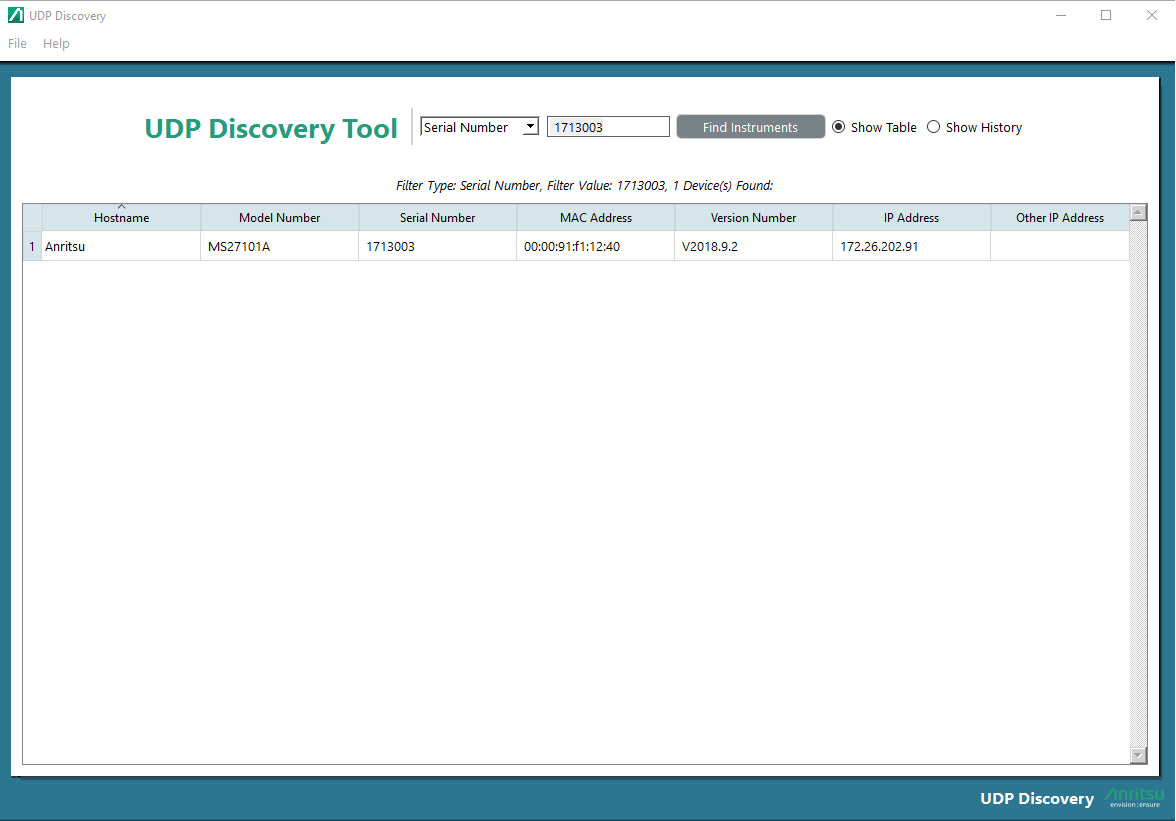Sort table by Model Number column header
Image resolution: width=1176 pixels, height=821 pixels.
point(279,218)
